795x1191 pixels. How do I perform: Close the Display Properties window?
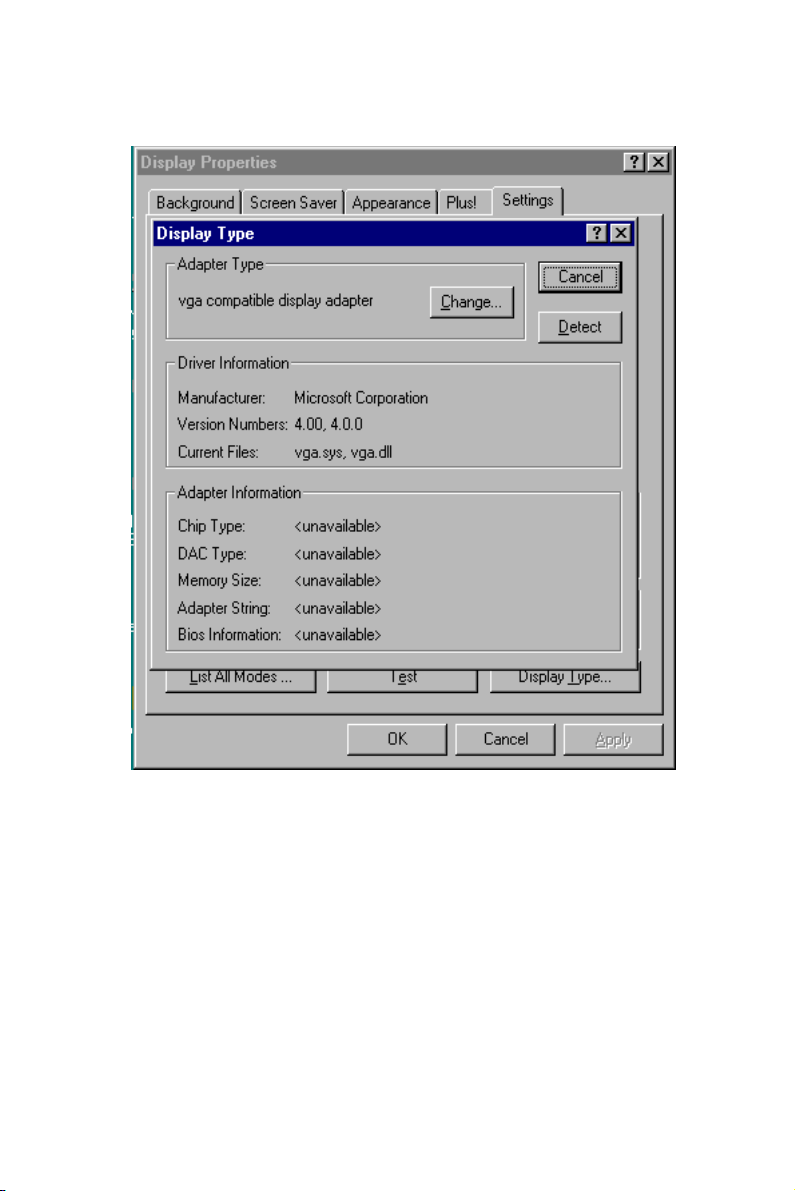(x=658, y=162)
